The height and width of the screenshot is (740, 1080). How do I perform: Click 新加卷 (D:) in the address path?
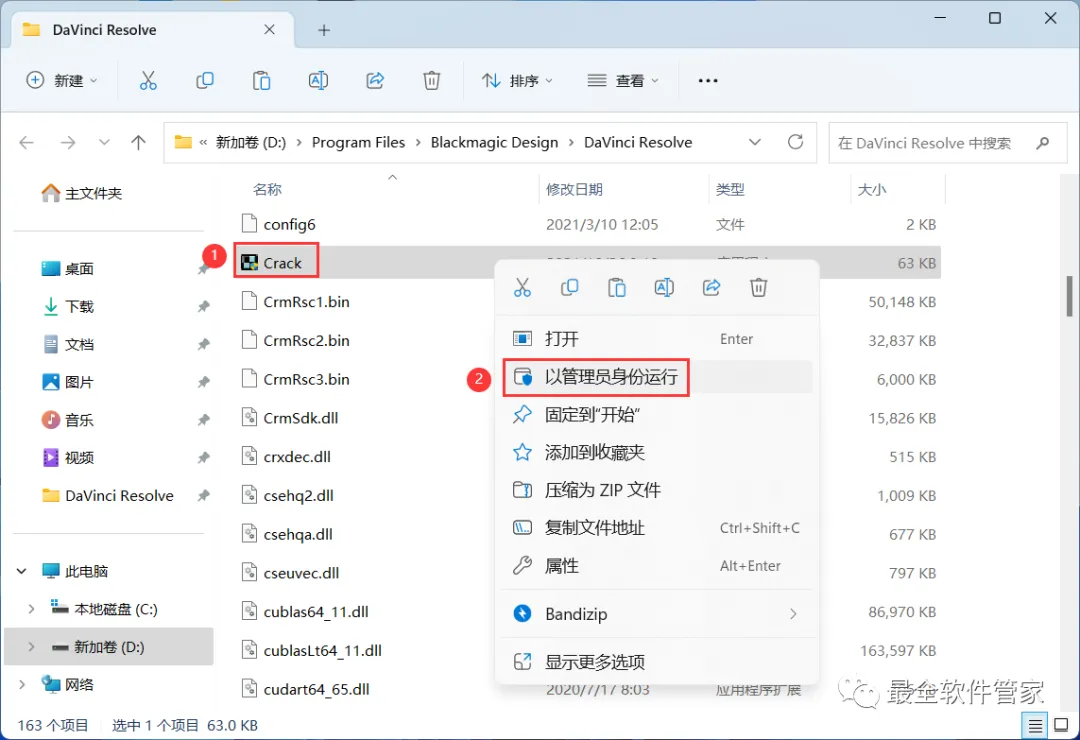[251, 143]
